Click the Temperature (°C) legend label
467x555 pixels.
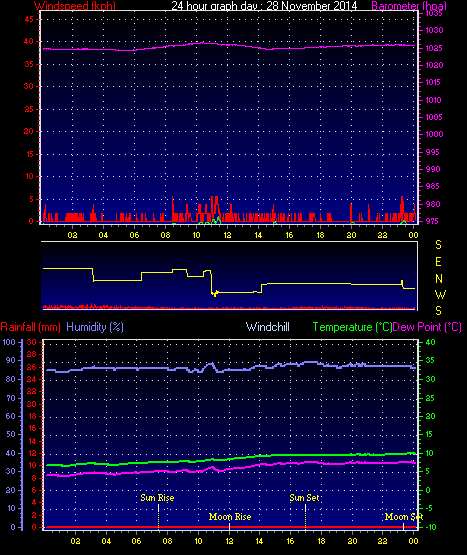pos(352,327)
